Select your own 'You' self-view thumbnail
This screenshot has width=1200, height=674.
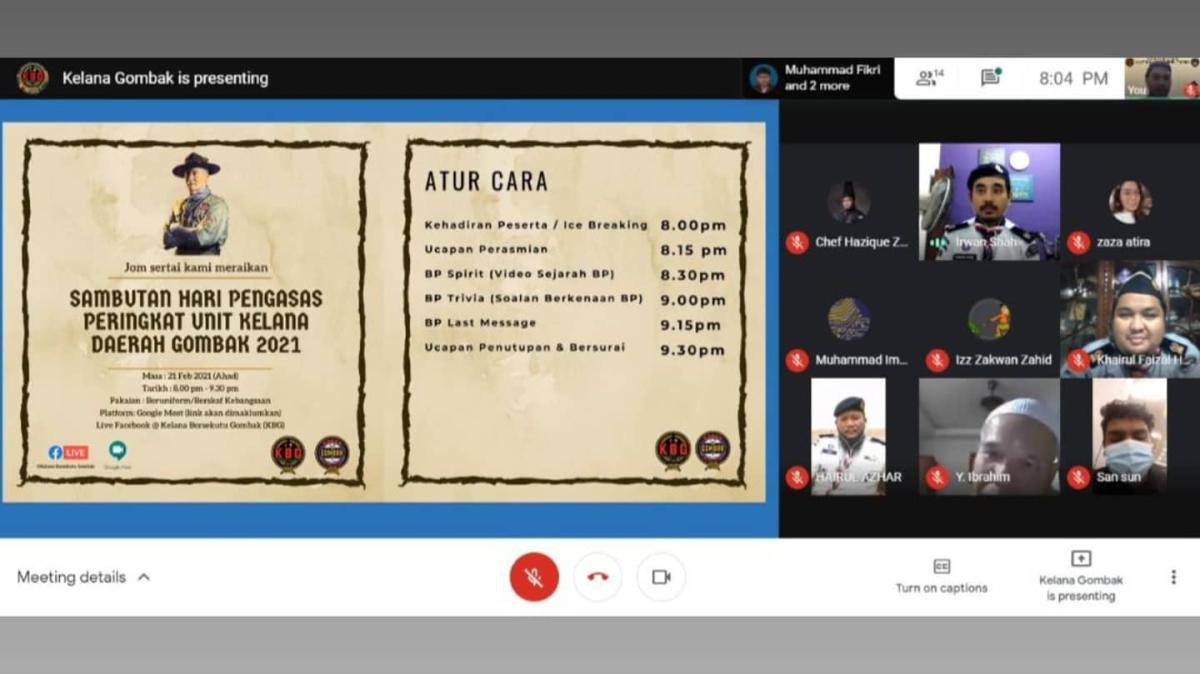pos(1160,77)
